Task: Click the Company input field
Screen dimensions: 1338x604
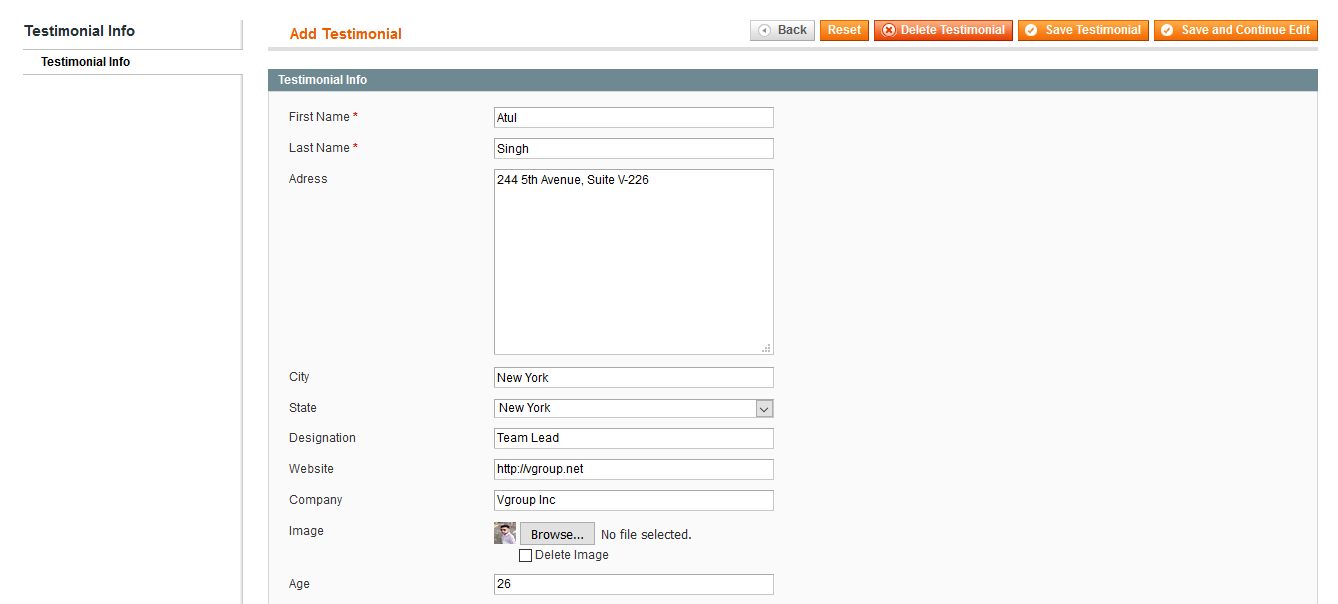Action: click(x=633, y=500)
